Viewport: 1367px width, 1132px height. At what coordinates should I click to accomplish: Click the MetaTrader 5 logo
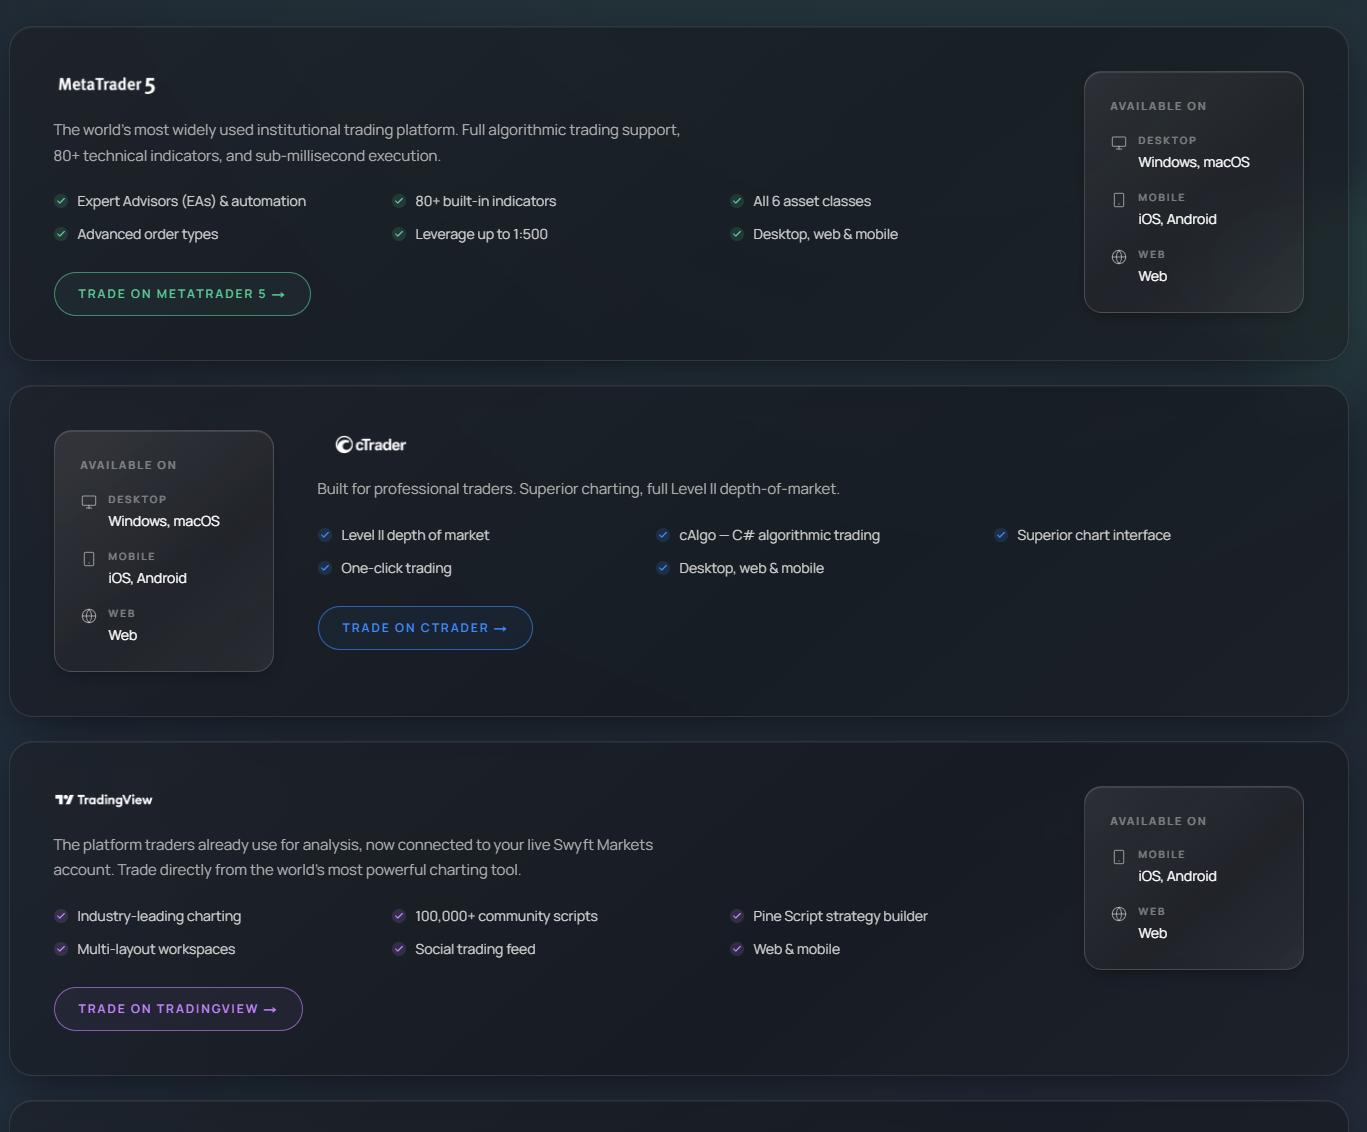[106, 85]
